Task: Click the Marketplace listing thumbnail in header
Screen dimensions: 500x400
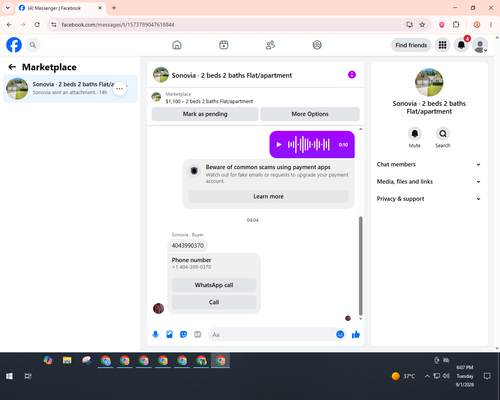Action: tap(156, 97)
